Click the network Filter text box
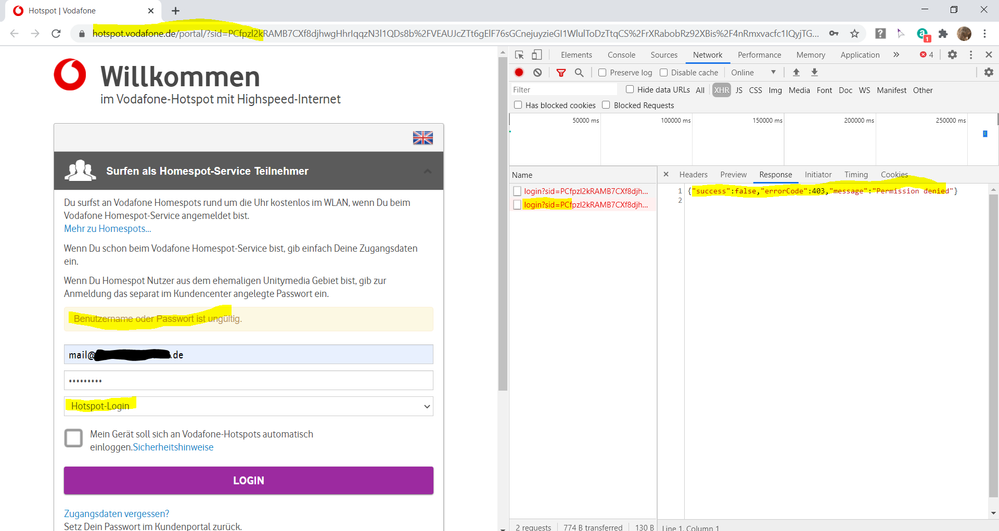This screenshot has height=531, width=999. (x=564, y=90)
